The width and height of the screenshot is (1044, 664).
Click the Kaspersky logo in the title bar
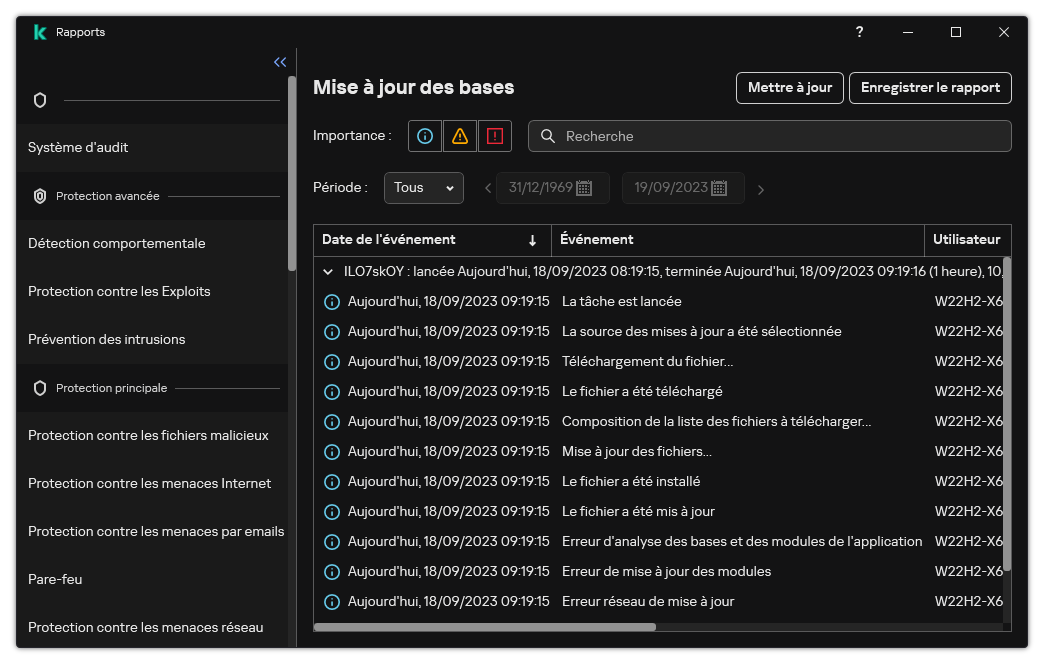coord(40,32)
